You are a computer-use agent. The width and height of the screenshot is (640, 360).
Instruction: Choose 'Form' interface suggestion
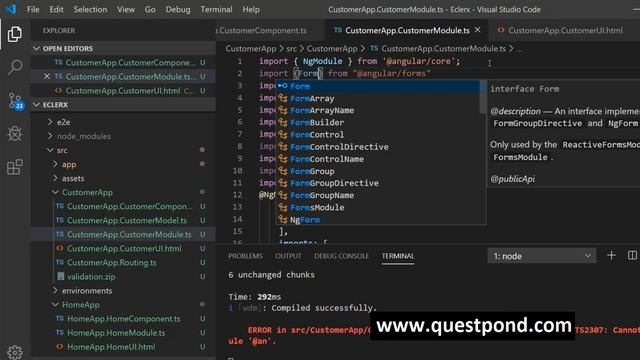click(x=378, y=86)
